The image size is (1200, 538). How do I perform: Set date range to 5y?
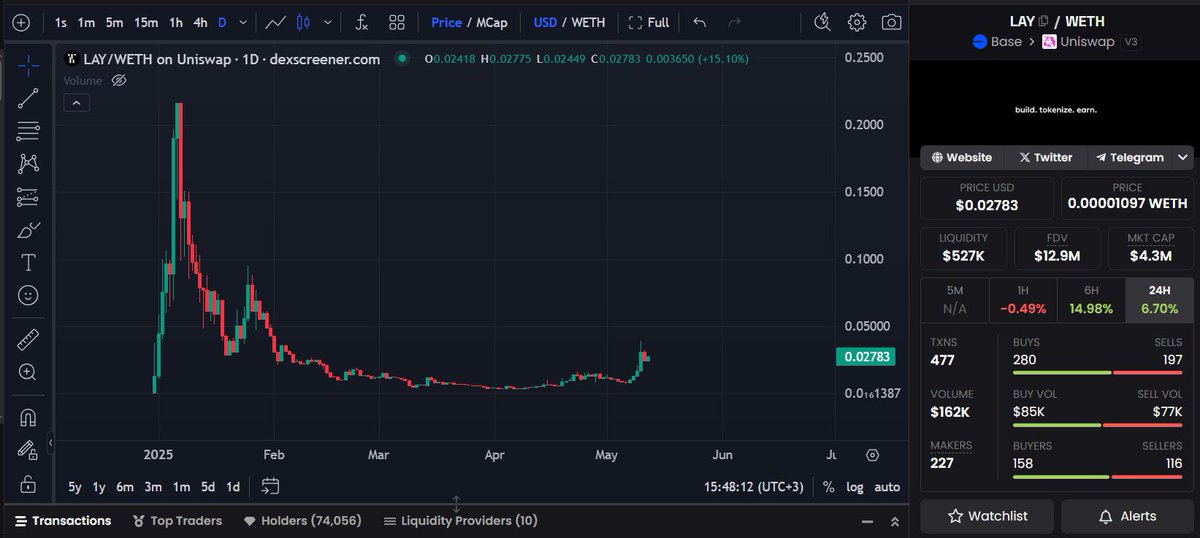tap(75, 487)
